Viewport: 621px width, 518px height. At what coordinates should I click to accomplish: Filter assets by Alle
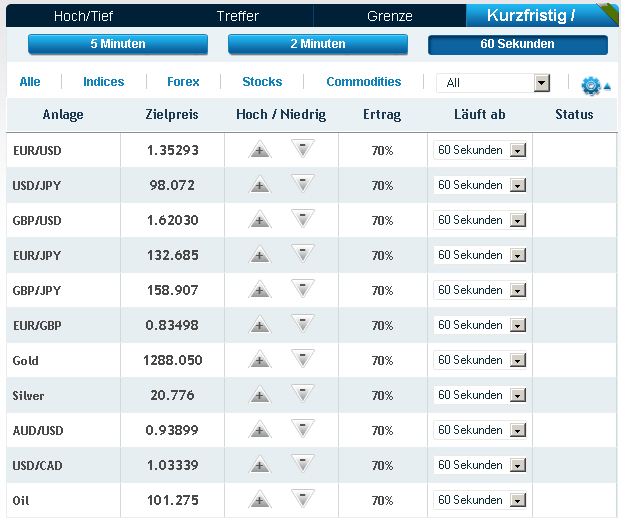tap(30, 82)
